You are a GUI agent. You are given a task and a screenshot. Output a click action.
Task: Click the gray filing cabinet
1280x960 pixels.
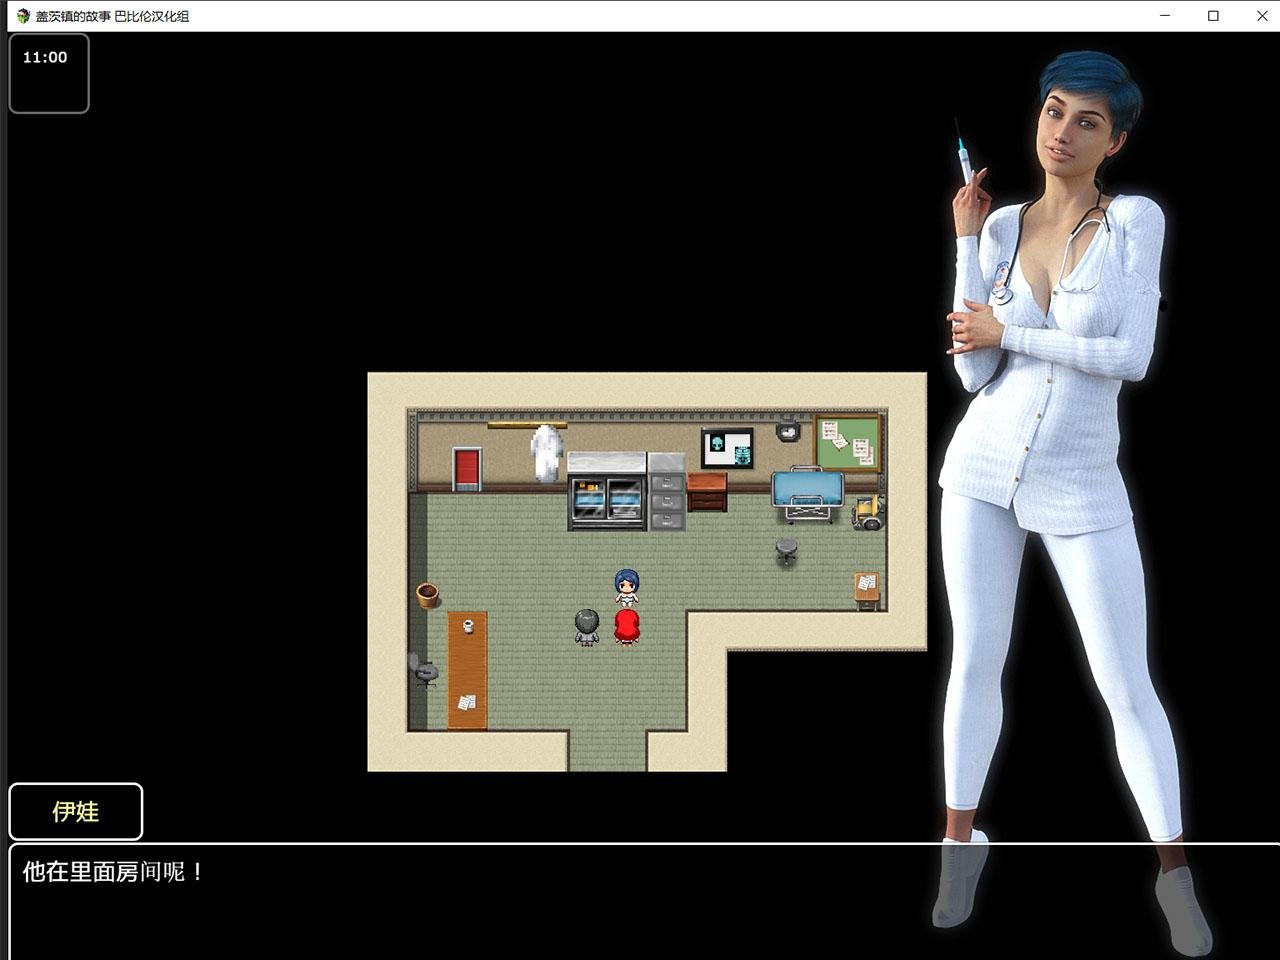(x=666, y=492)
